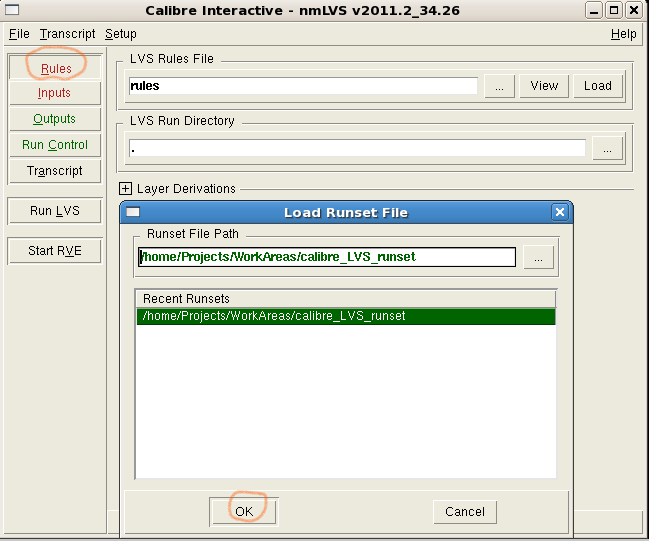Select recent runset calibre_LVS_runset entry
The height and width of the screenshot is (541, 649).
tap(346, 316)
